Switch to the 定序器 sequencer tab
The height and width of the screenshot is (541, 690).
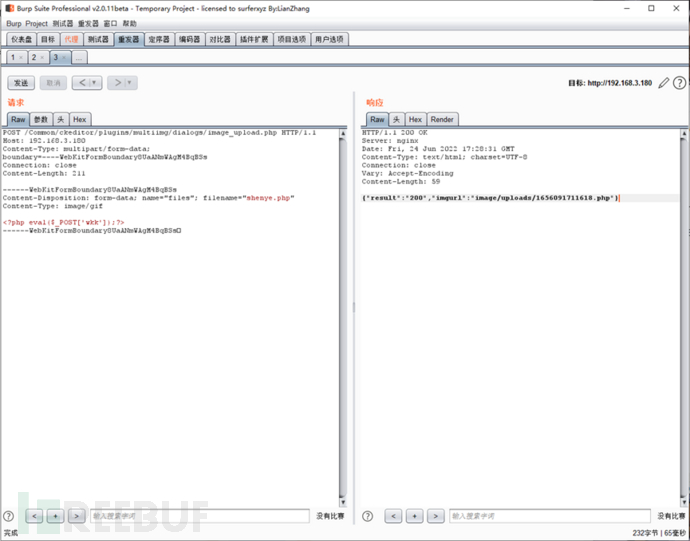tap(159, 40)
